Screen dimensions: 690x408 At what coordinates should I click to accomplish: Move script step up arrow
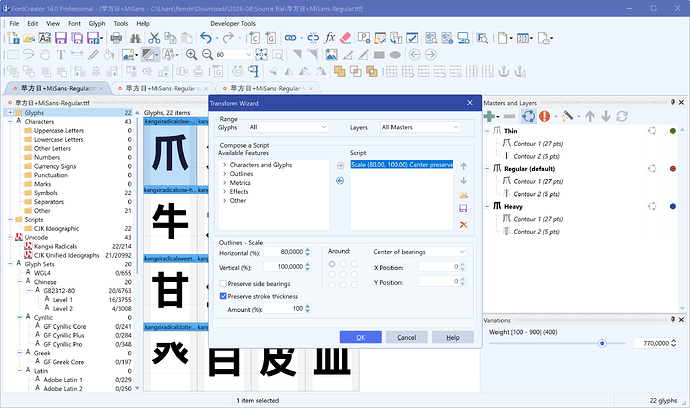pyautogui.click(x=463, y=166)
